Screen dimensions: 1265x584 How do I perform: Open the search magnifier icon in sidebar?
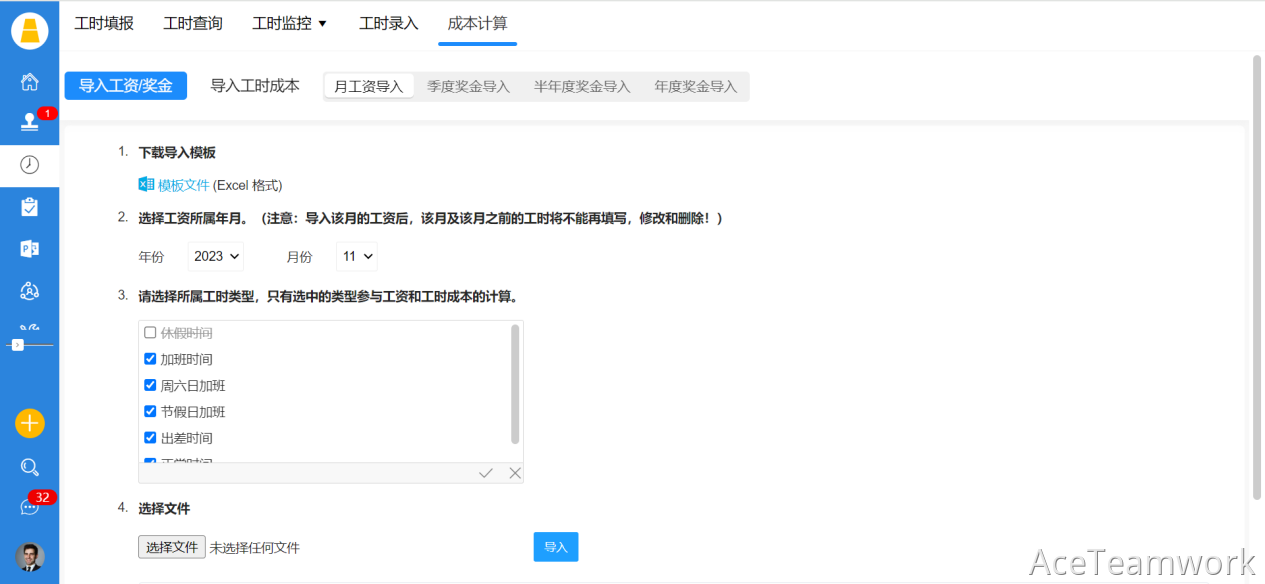pos(29,467)
